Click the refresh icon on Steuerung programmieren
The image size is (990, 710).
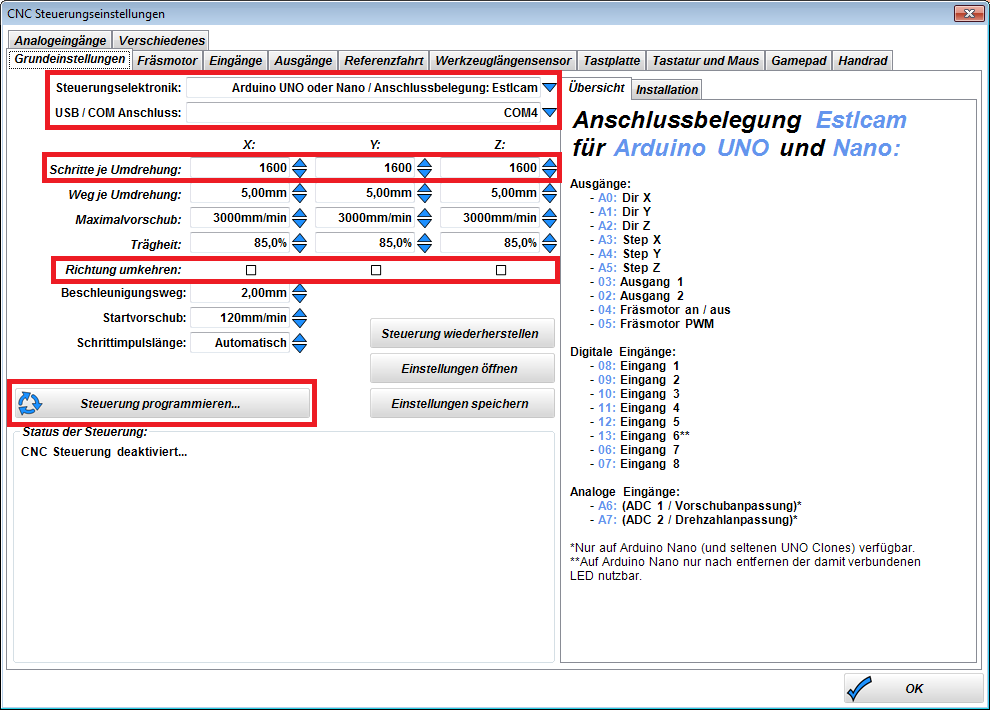[x=31, y=403]
